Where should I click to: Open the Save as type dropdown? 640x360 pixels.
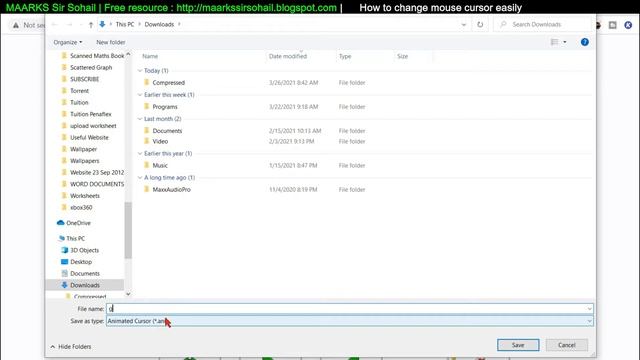click(x=350, y=321)
